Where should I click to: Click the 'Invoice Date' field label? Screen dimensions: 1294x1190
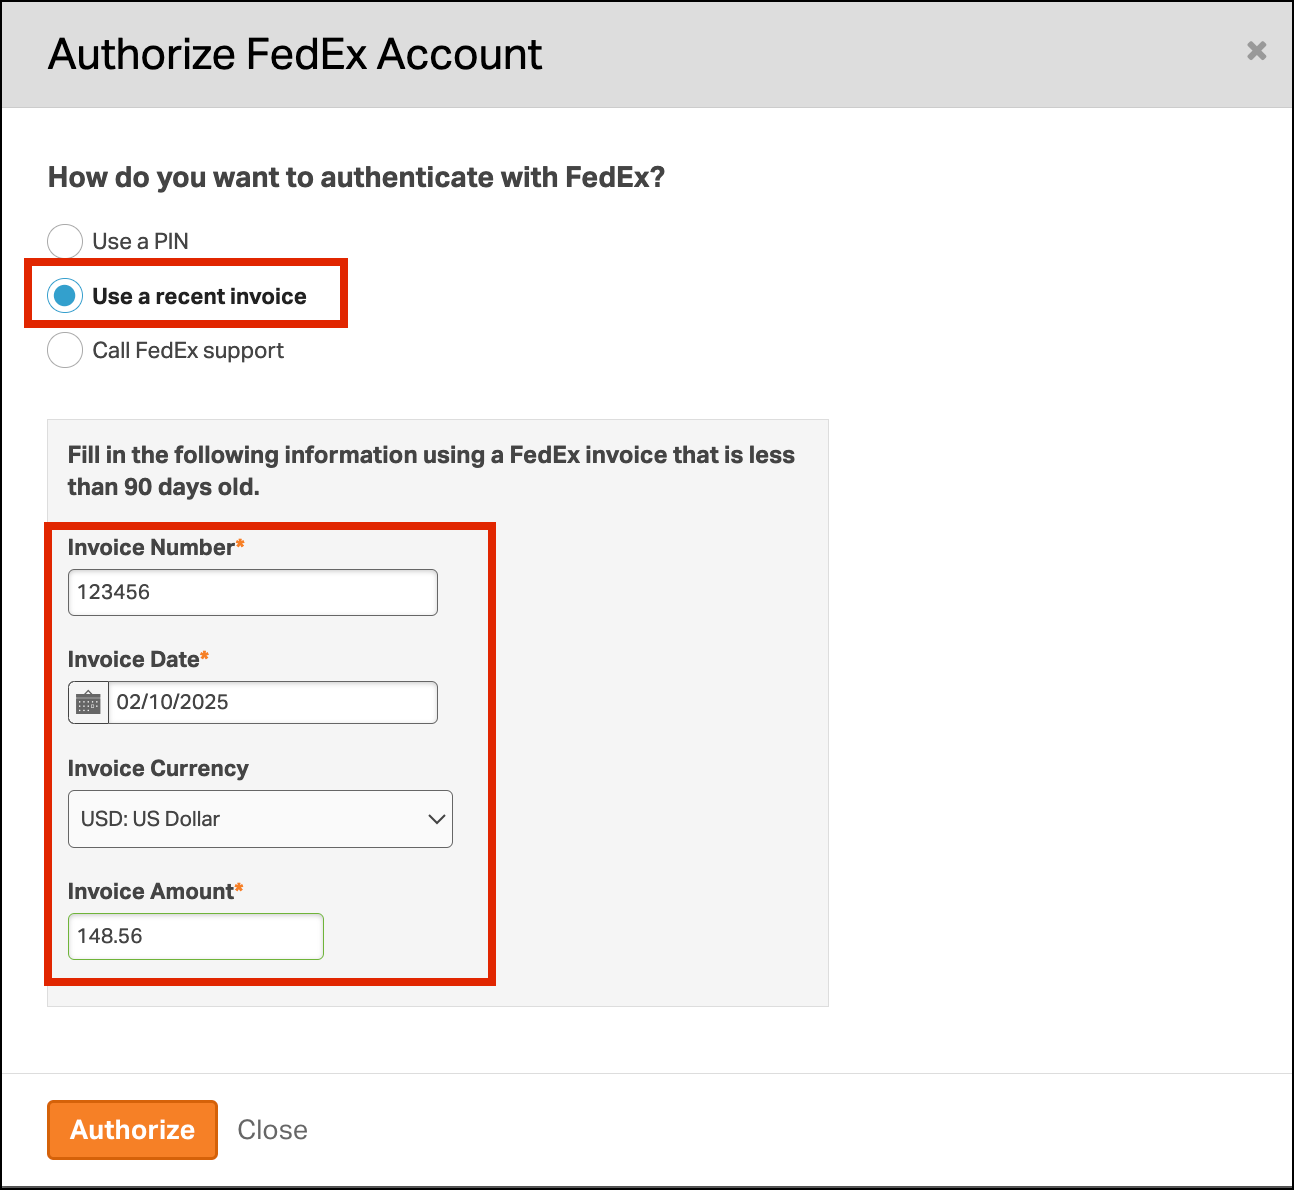point(134,659)
